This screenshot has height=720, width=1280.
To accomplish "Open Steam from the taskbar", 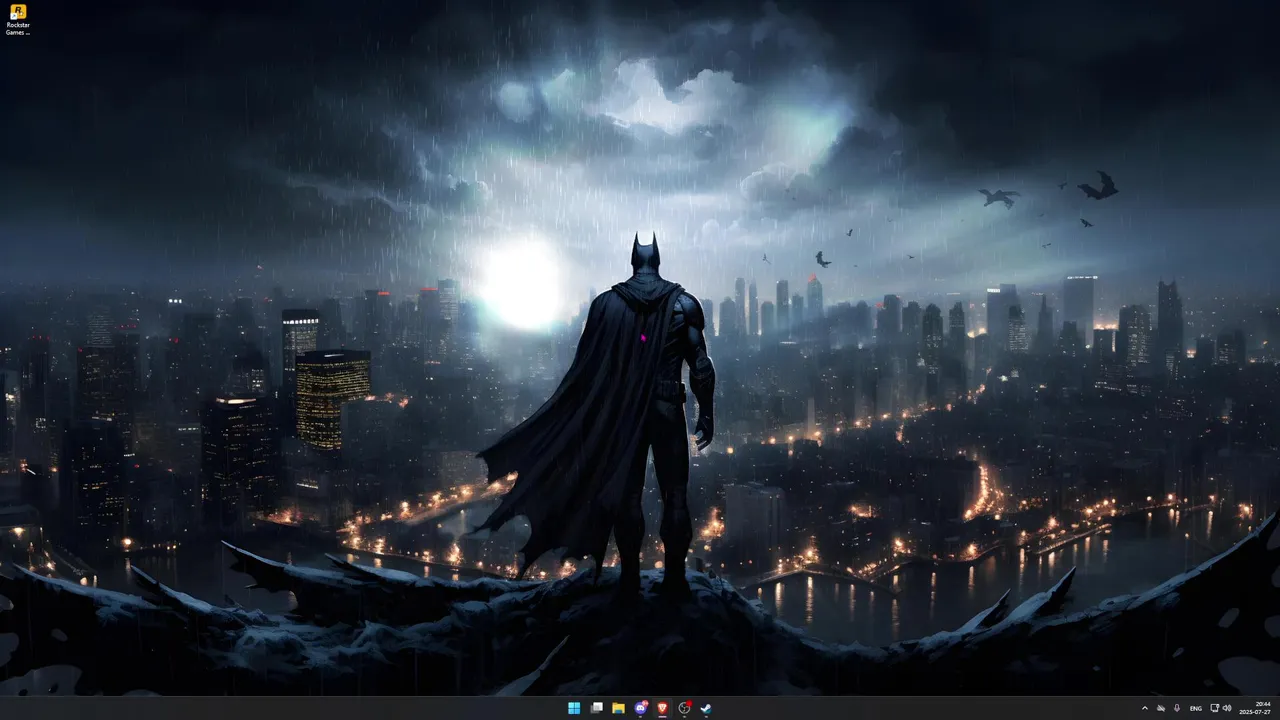I will point(706,708).
